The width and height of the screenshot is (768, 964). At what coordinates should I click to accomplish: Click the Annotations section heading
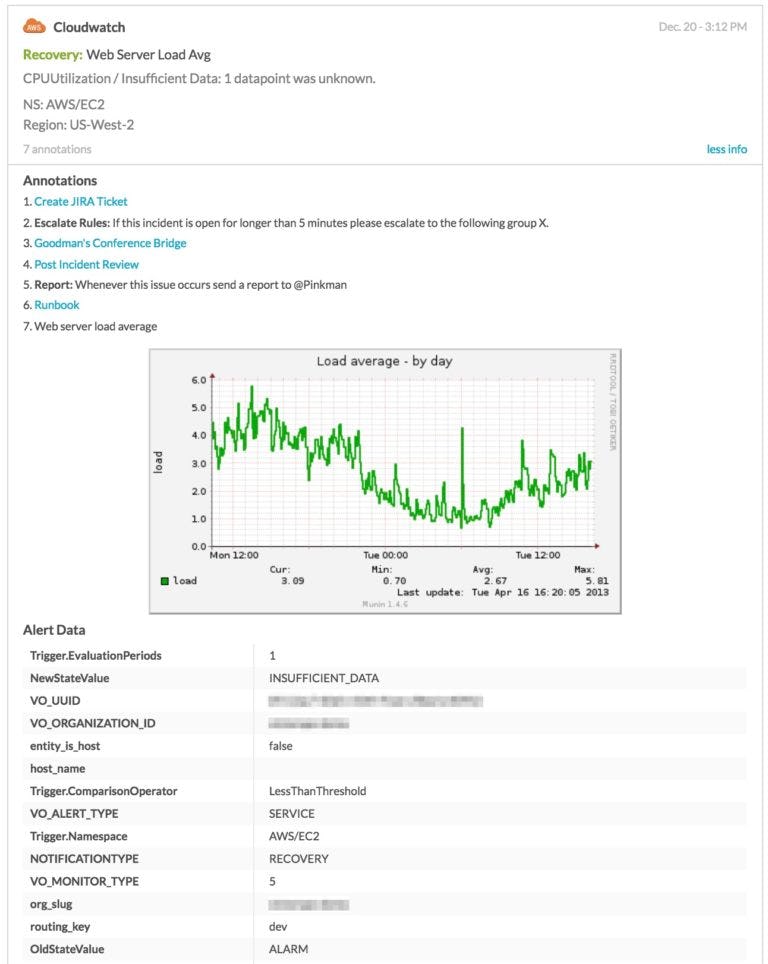click(60, 181)
